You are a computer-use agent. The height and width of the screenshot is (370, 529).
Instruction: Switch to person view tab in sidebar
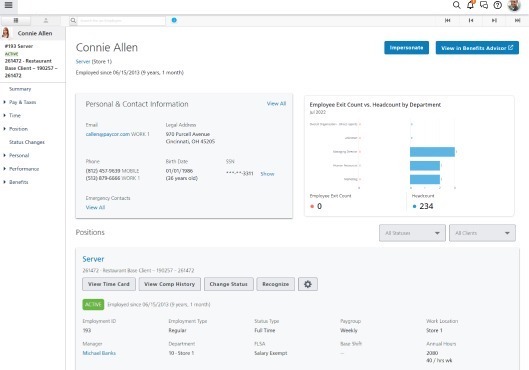tap(46, 21)
